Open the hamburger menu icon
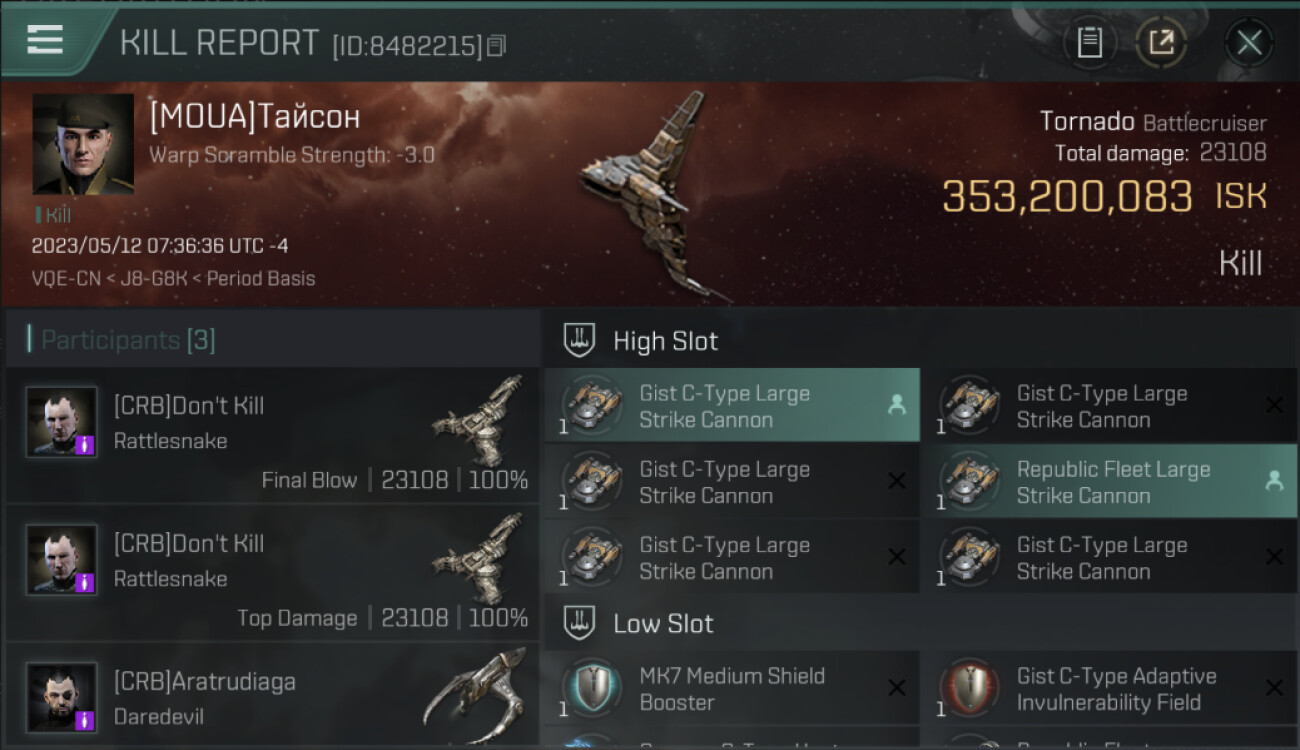The image size is (1300, 750). point(45,40)
